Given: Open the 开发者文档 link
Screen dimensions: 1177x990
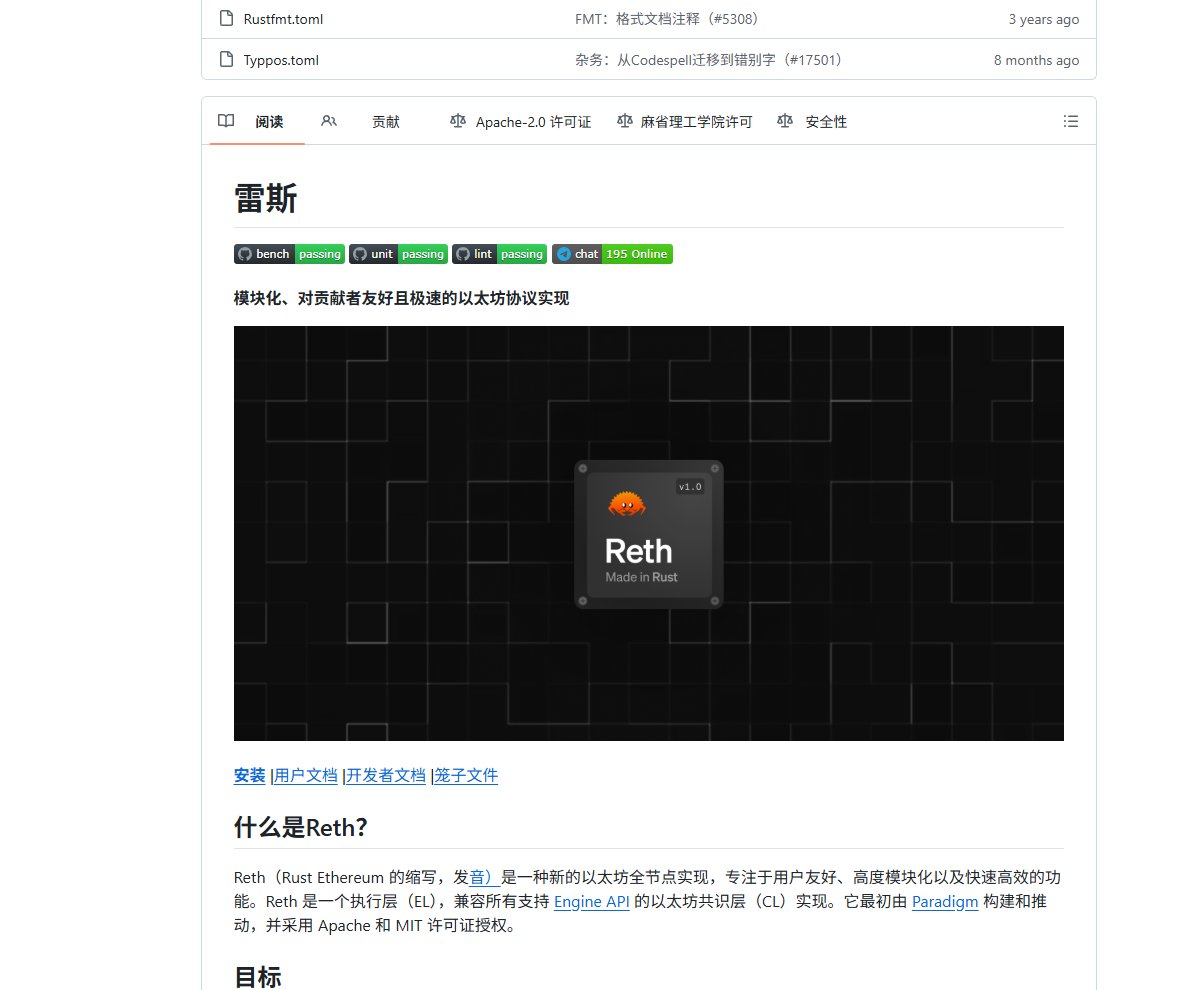Looking at the screenshot, I should 386,775.
